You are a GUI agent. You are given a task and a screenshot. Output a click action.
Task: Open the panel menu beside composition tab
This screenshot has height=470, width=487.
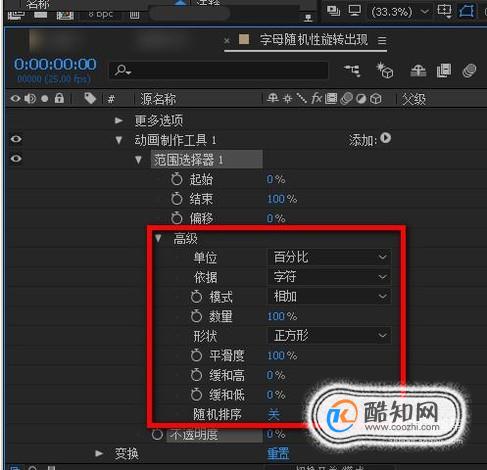[x=382, y=41]
